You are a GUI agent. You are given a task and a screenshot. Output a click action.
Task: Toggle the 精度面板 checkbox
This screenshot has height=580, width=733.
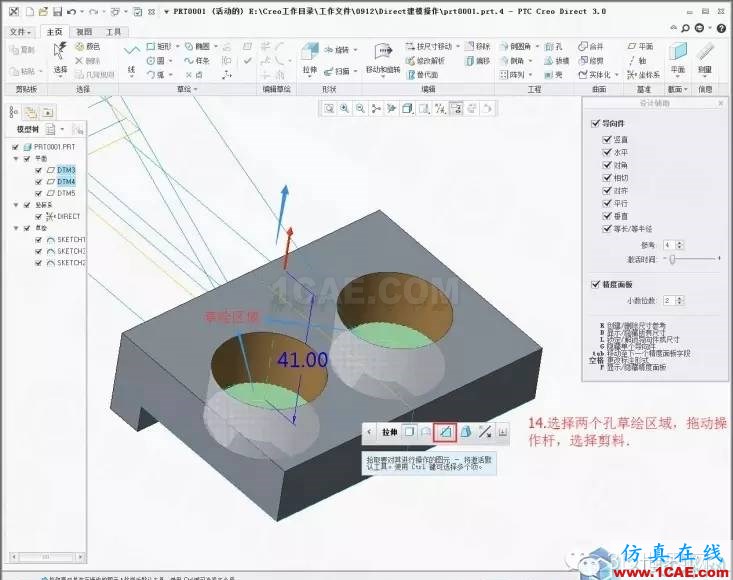(x=595, y=284)
